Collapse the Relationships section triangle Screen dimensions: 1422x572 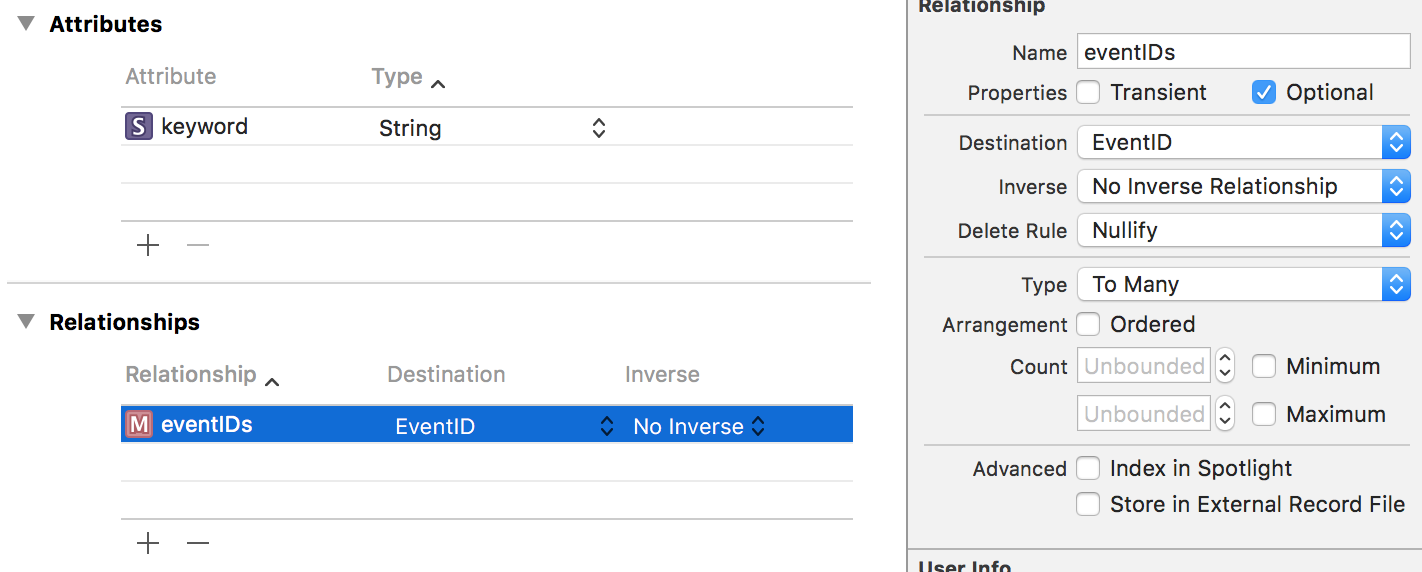point(26,322)
